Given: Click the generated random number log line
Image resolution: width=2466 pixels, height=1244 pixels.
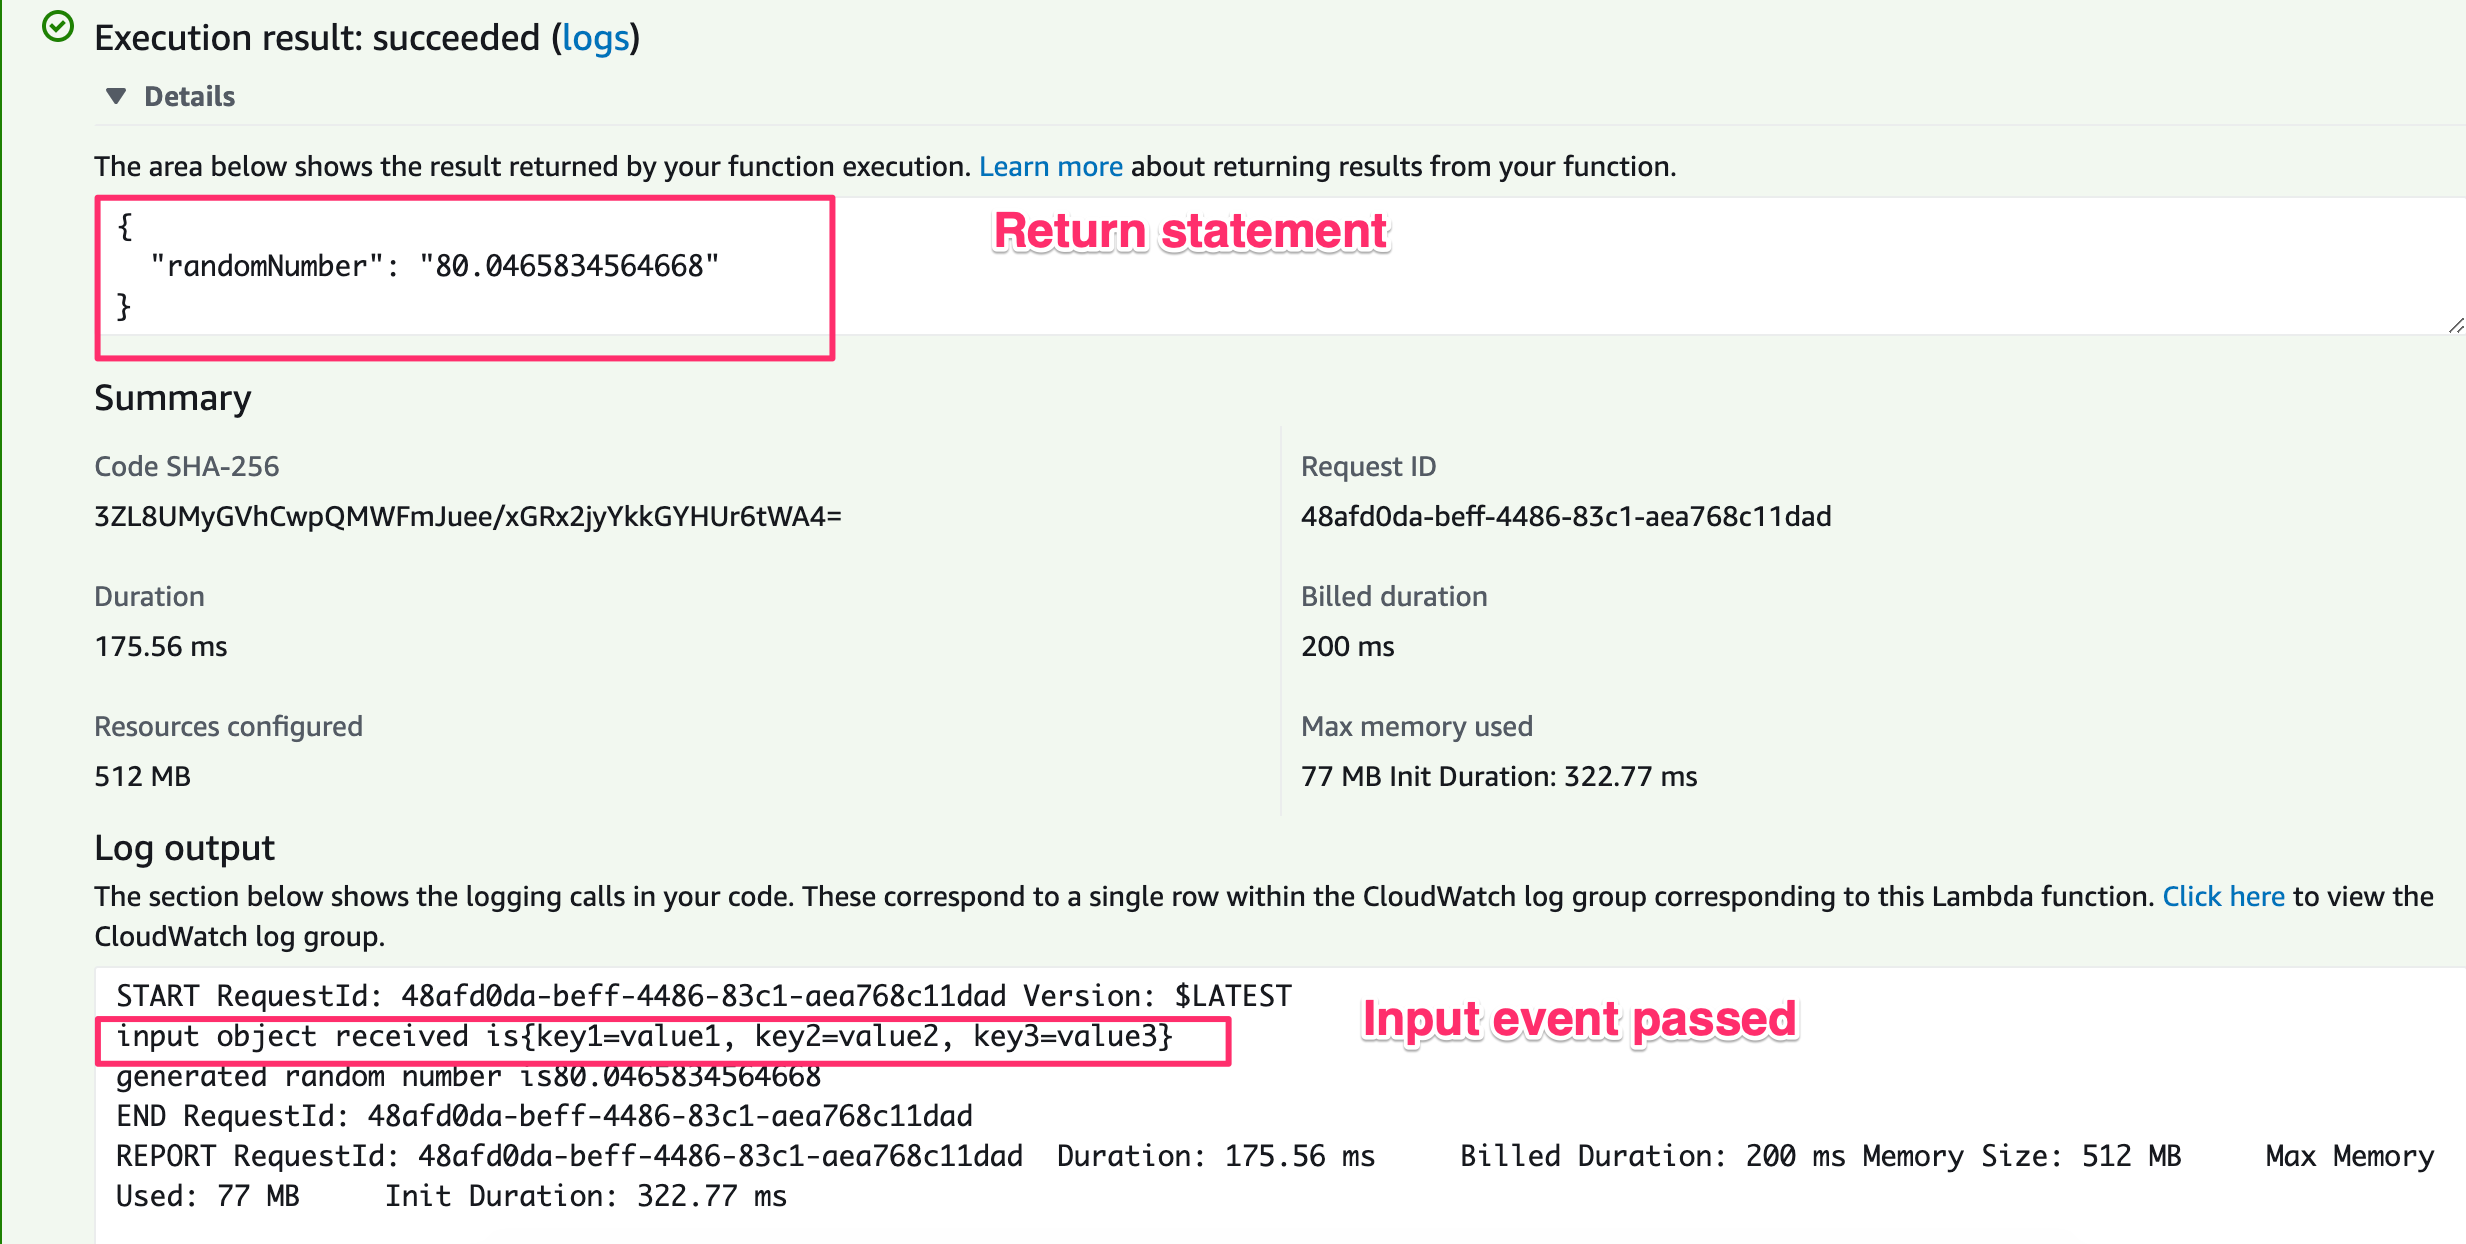Looking at the screenshot, I should click(467, 1077).
